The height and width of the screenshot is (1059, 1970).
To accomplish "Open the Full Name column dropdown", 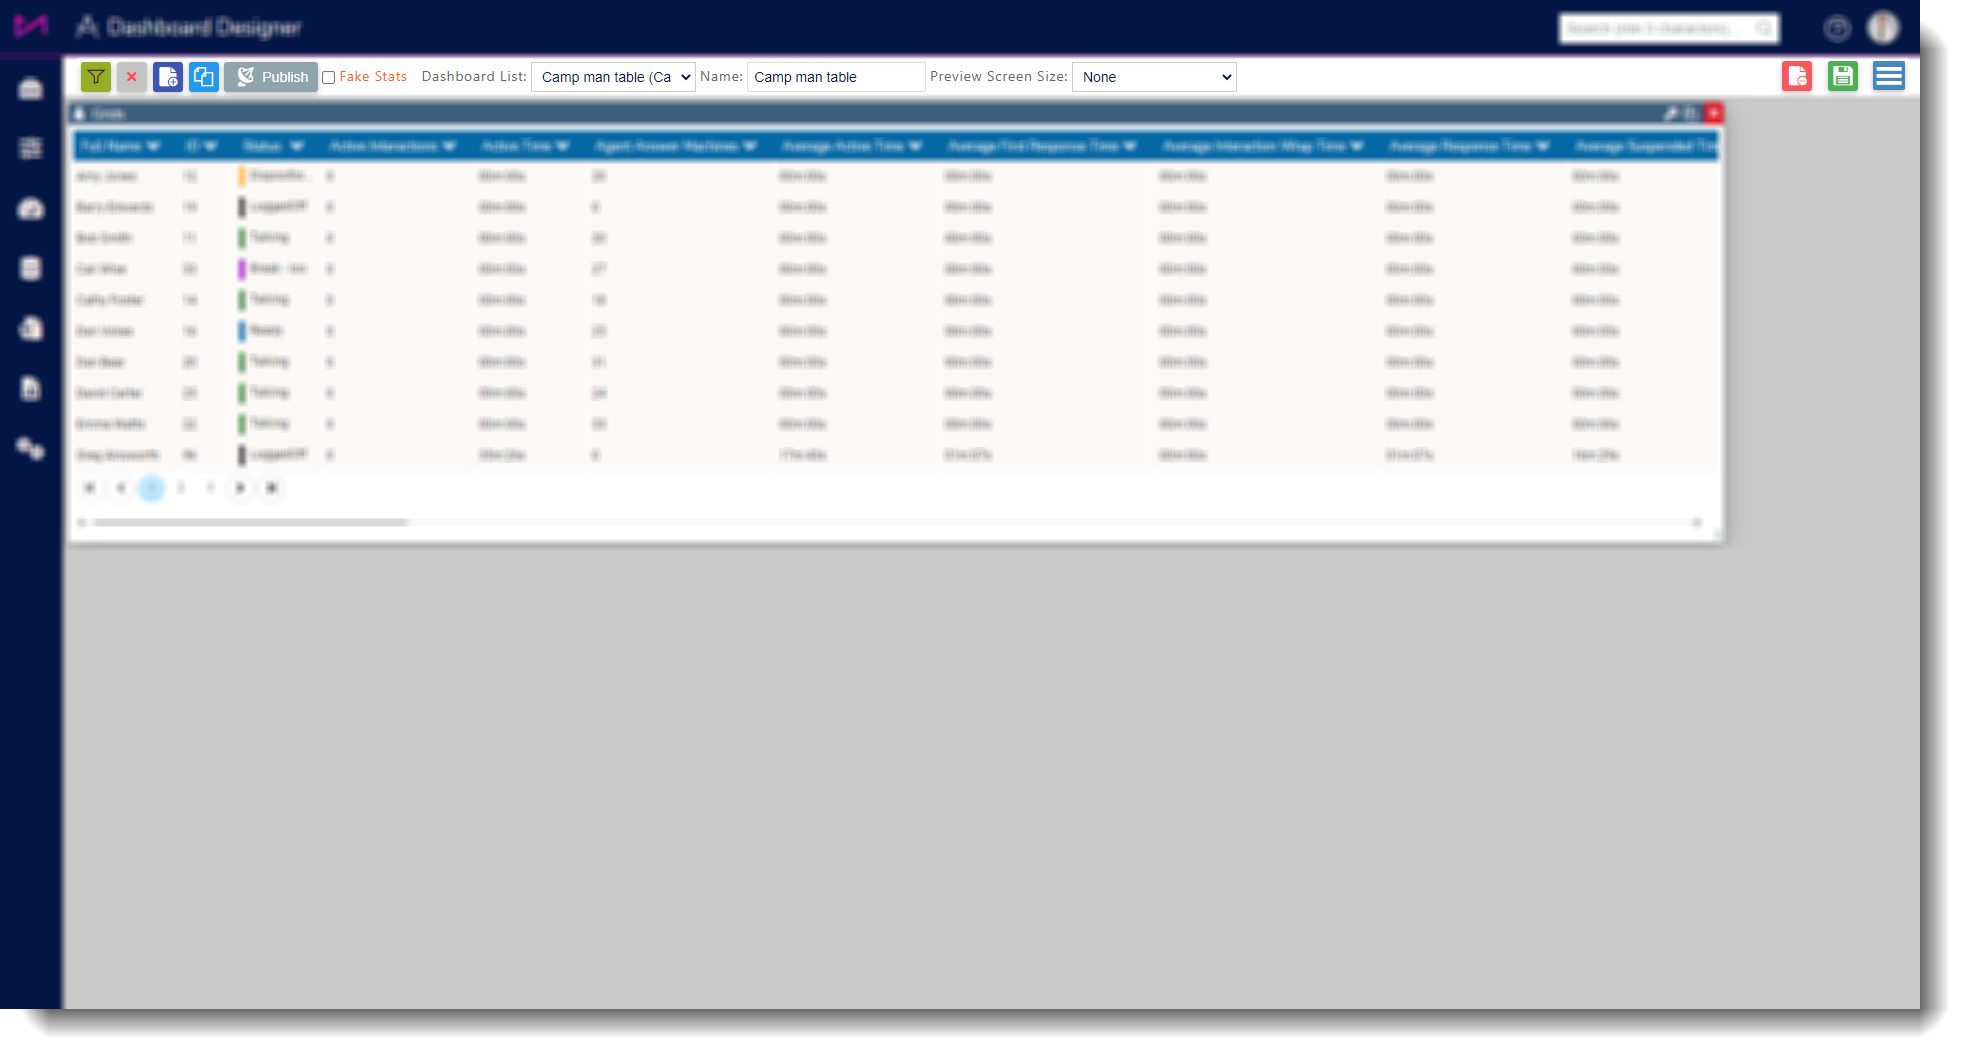I will click(x=153, y=146).
